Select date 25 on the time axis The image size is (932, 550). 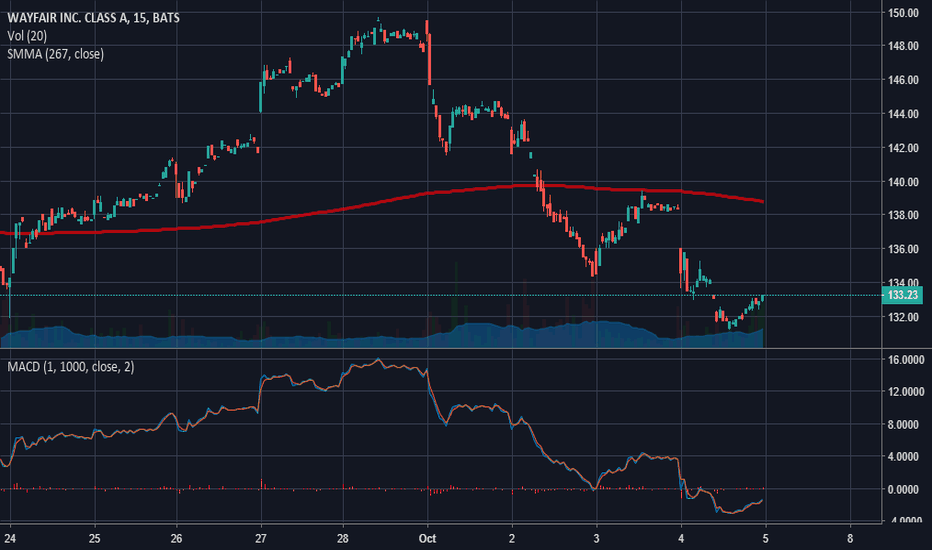(95, 538)
